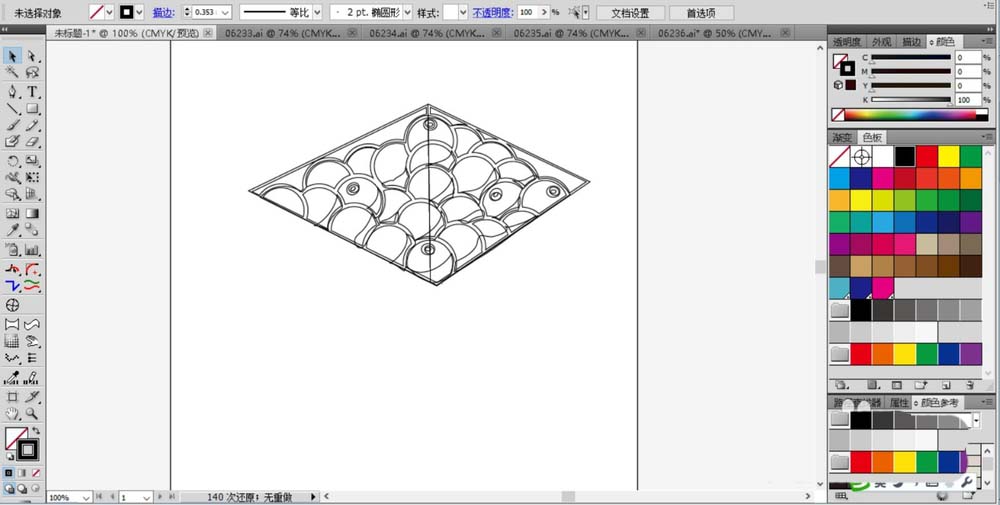The width and height of the screenshot is (1000, 505).
Task: Choose the Hand tool
Action: (x=13, y=413)
